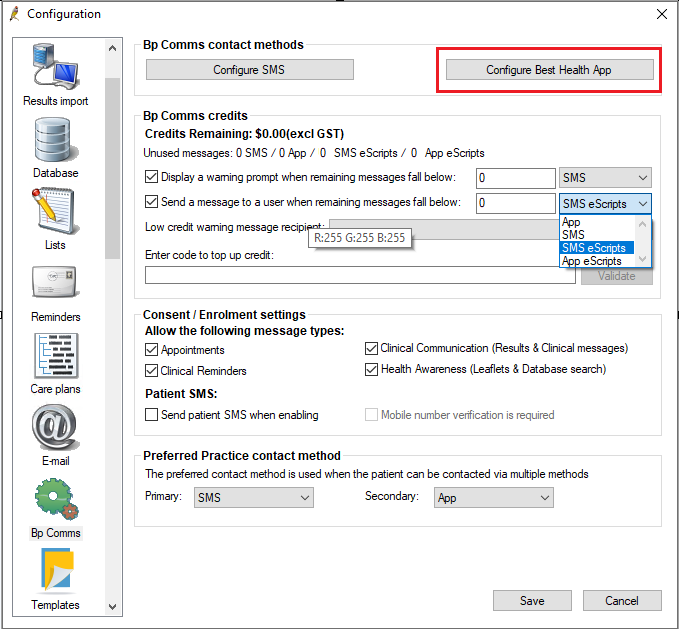Click dropdown list scroll up arrow
Screen dimensions: 679x629
643,224
